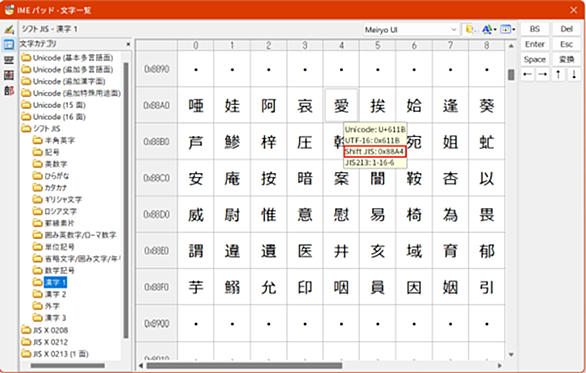Select the ロシア文字 category
Image resolution: width=586 pixels, height=373 pixels.
[55, 211]
